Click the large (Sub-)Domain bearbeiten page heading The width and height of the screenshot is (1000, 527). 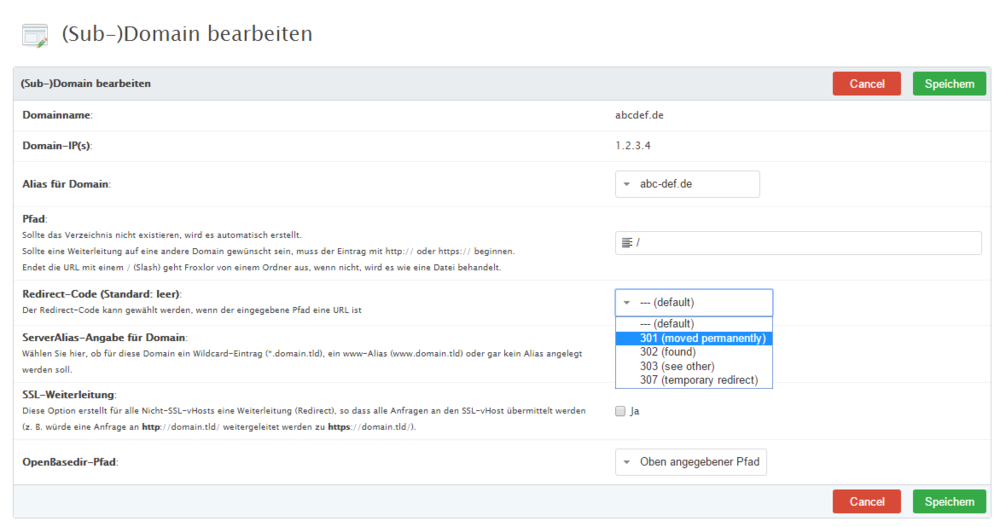tap(187, 34)
